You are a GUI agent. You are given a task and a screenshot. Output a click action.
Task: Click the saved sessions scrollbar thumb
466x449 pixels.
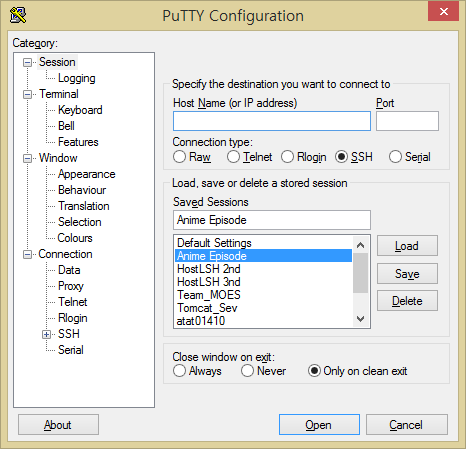(360, 273)
